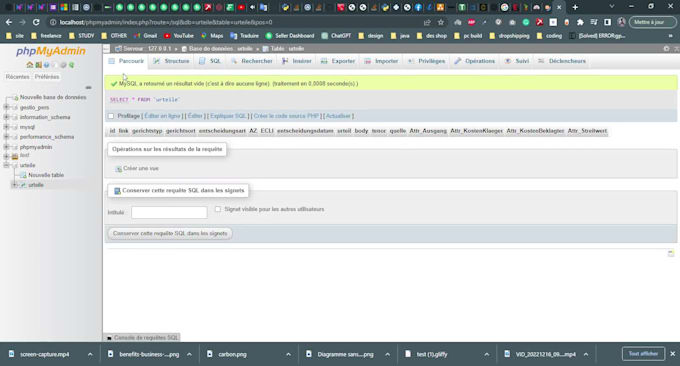Click the entscheidungsdatum column header
This screenshot has height=366, width=680.
[x=305, y=131]
